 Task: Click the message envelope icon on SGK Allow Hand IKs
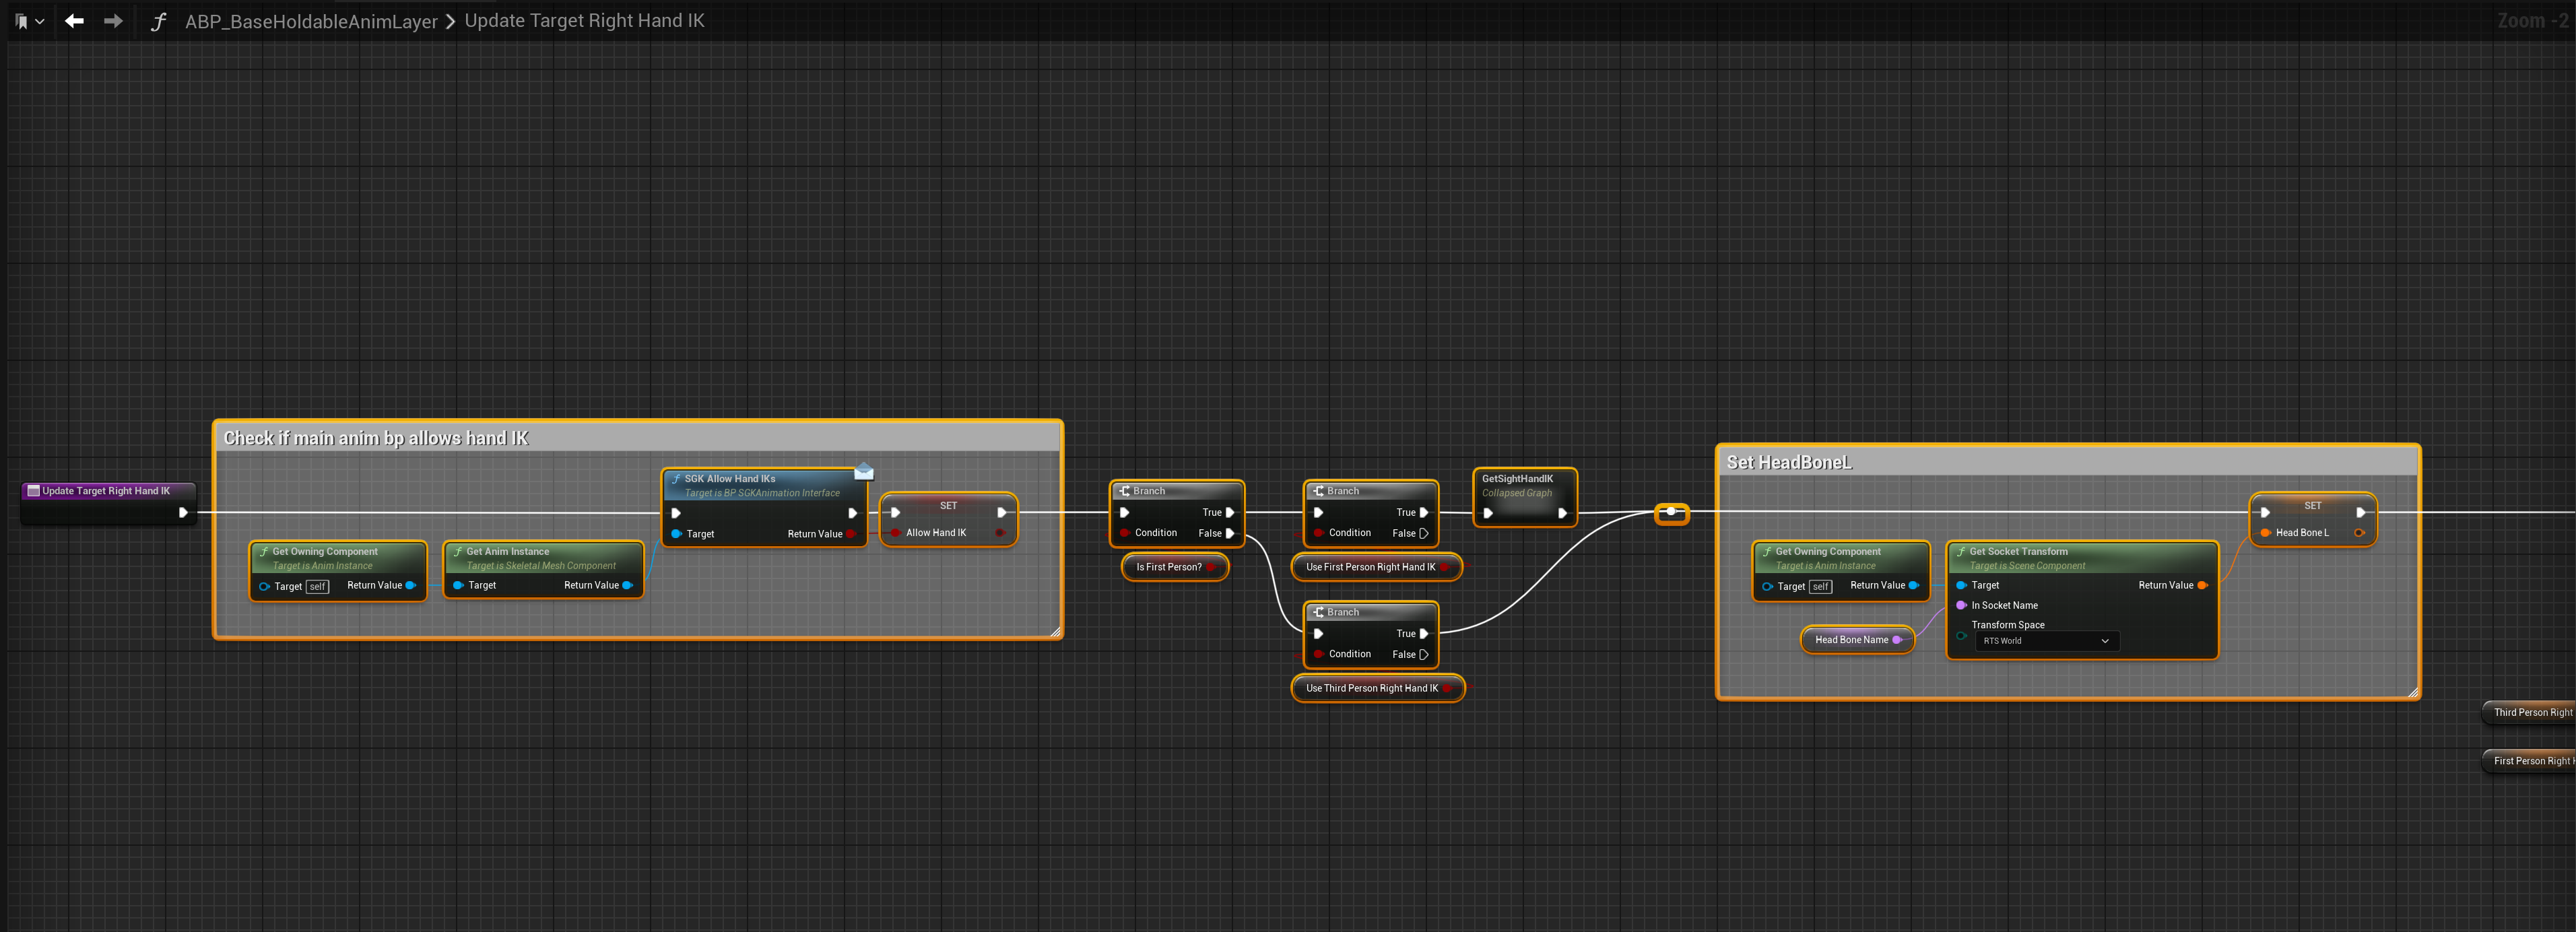[864, 472]
